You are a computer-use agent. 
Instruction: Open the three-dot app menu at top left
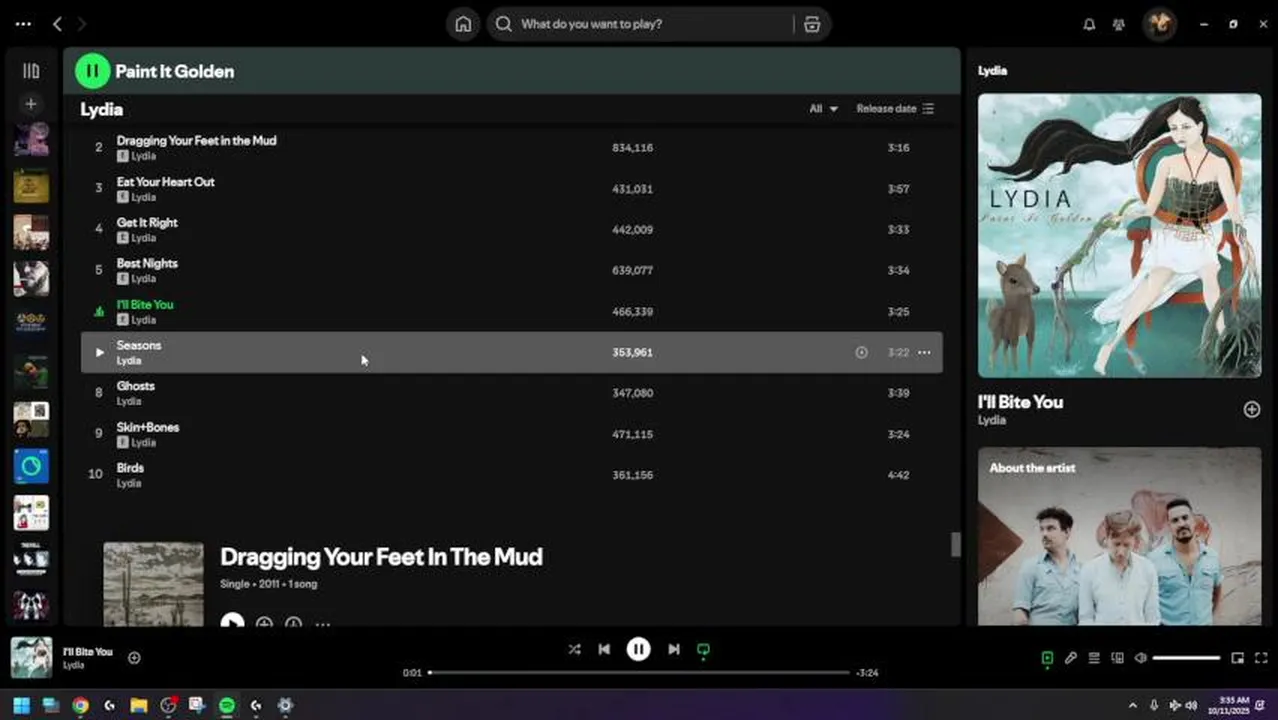(x=23, y=24)
